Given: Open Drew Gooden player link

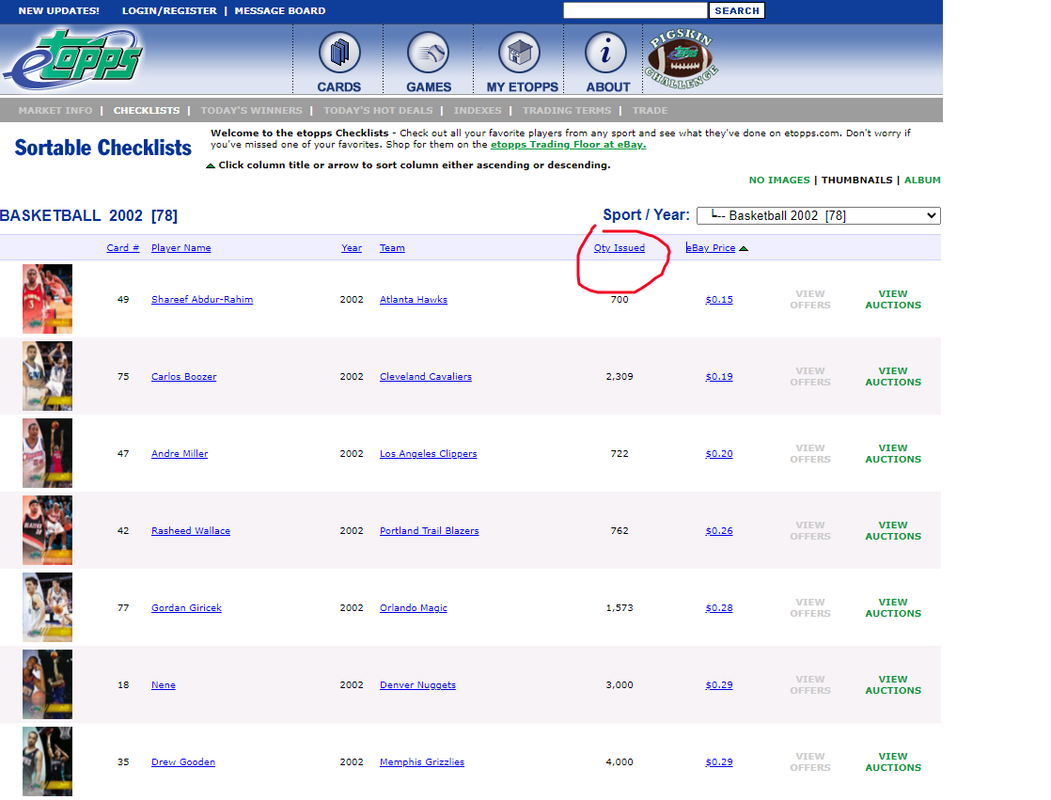Looking at the screenshot, I should 183,762.
